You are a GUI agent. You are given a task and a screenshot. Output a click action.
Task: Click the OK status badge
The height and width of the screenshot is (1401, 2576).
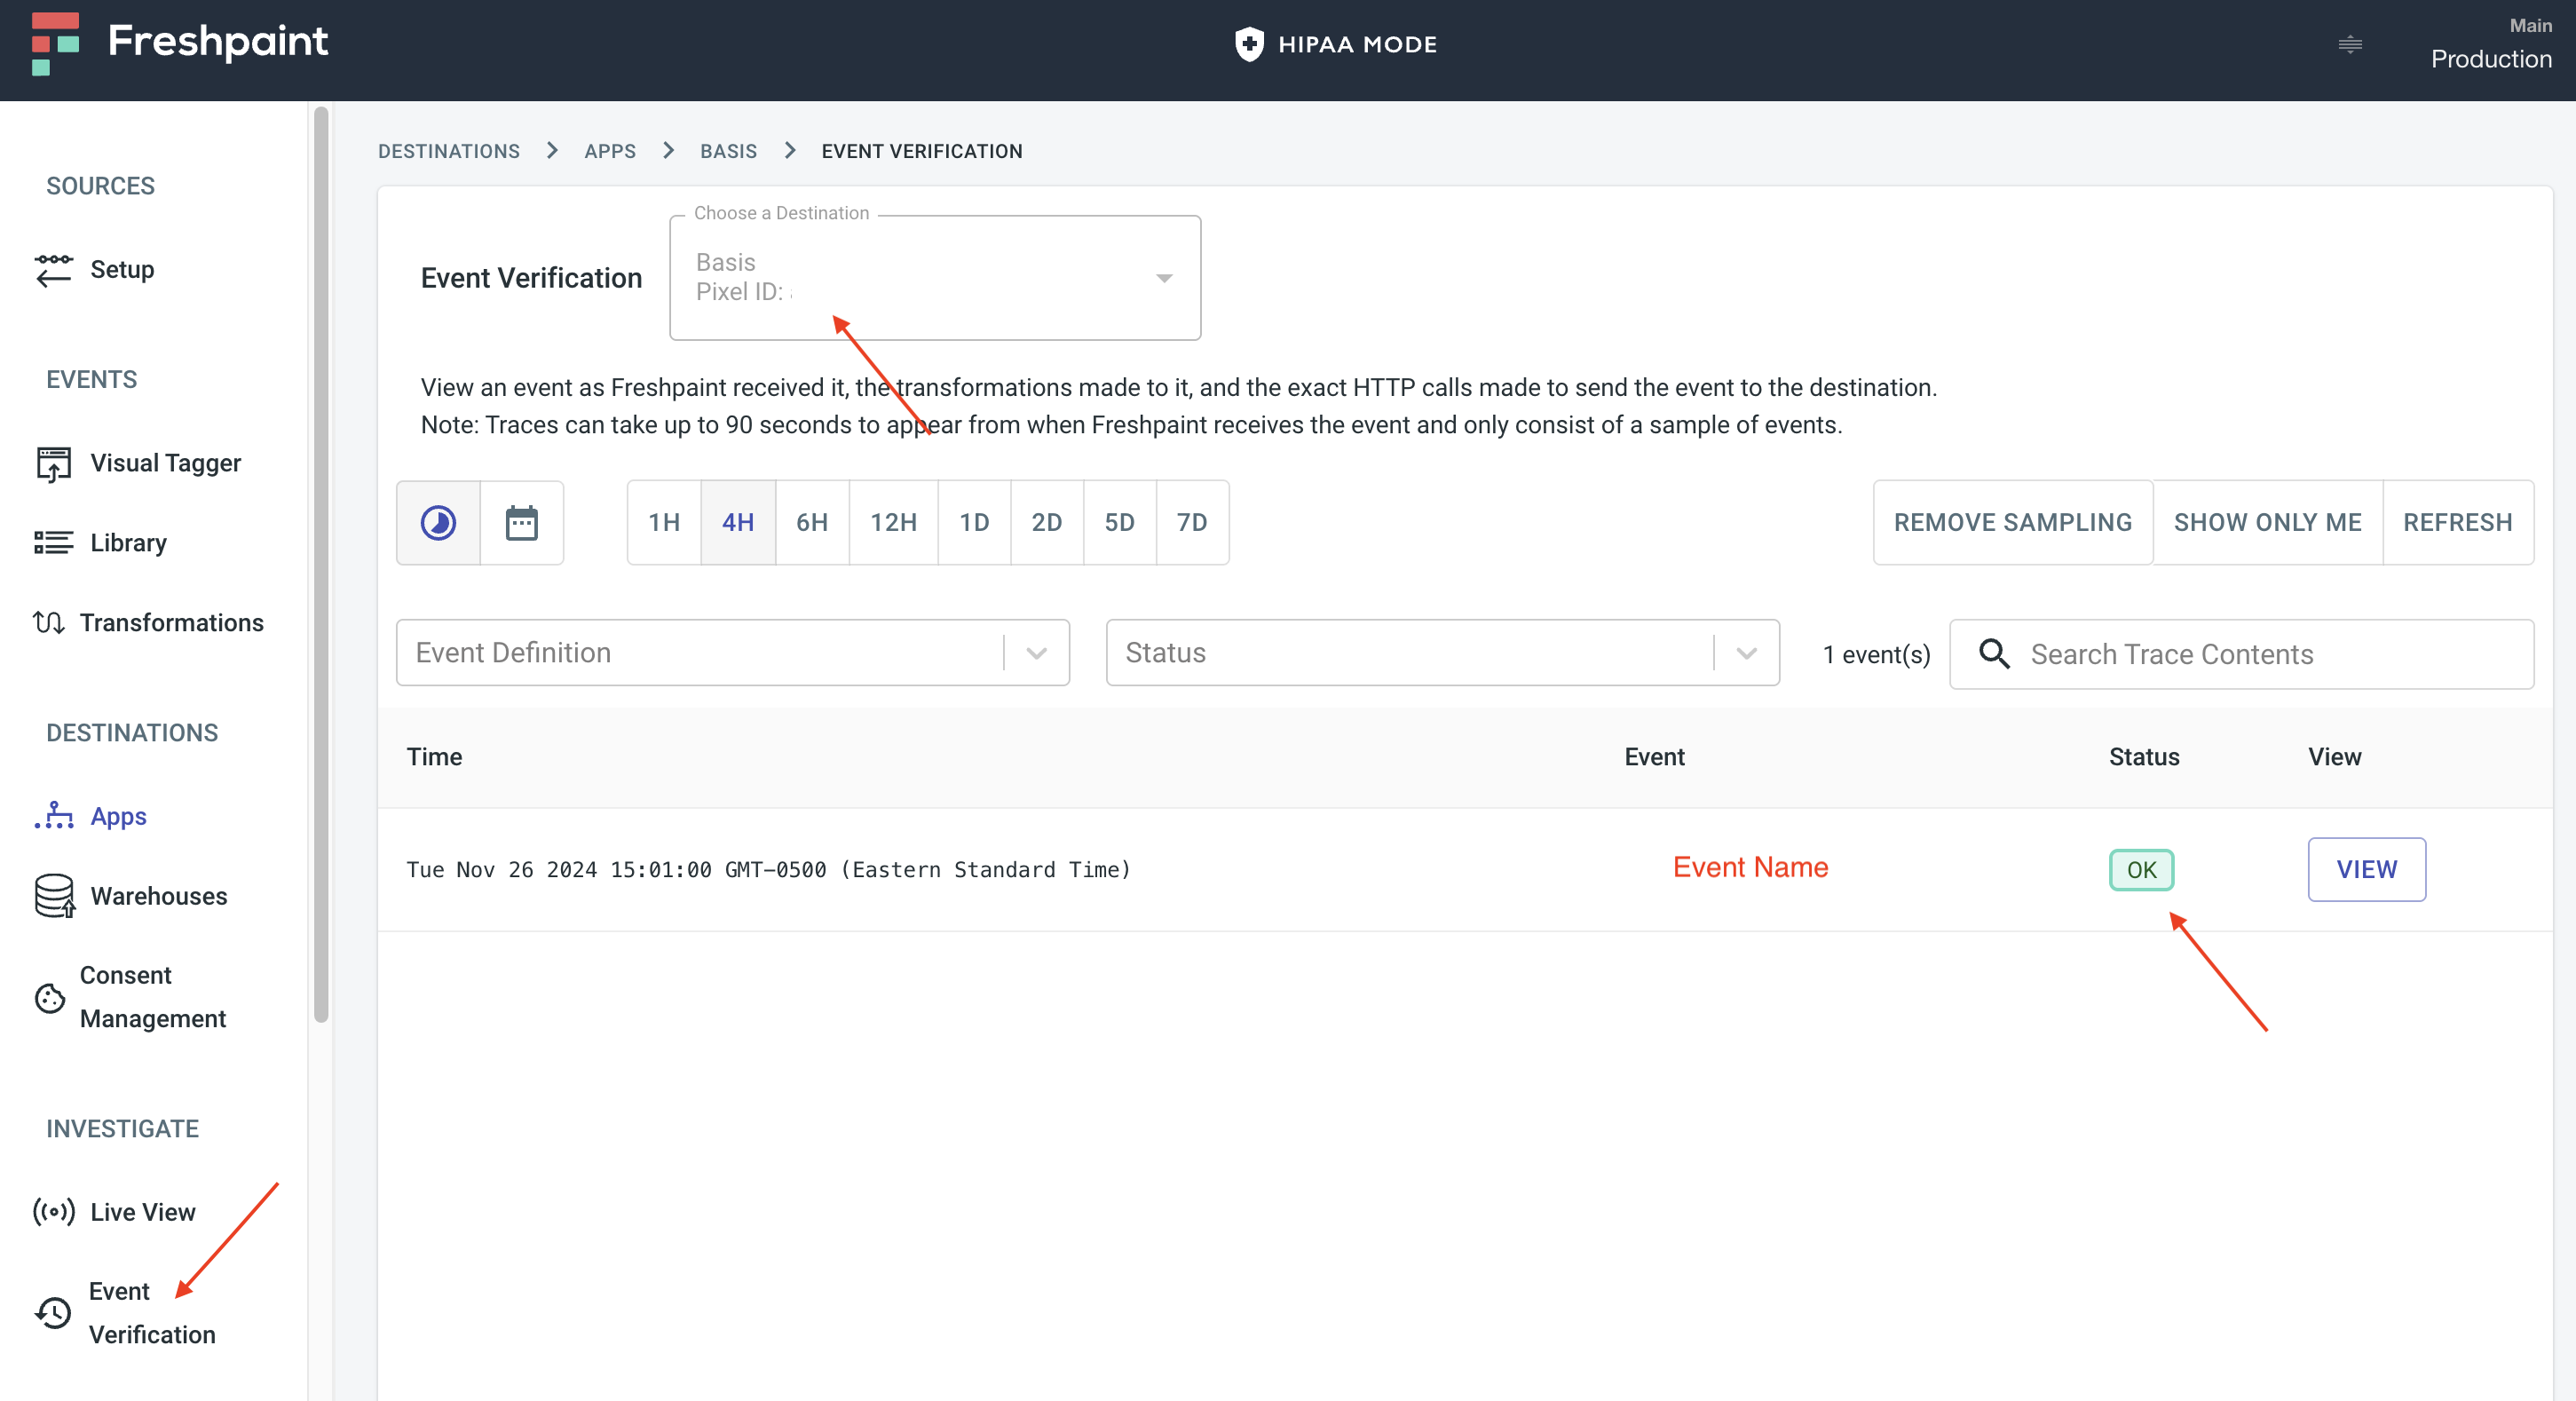[x=2141, y=870]
